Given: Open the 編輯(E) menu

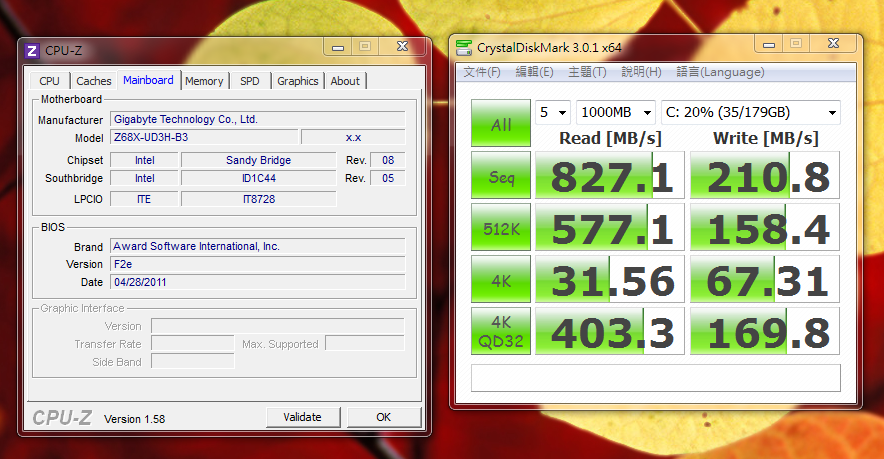Looking at the screenshot, I should pyautogui.click(x=534, y=72).
